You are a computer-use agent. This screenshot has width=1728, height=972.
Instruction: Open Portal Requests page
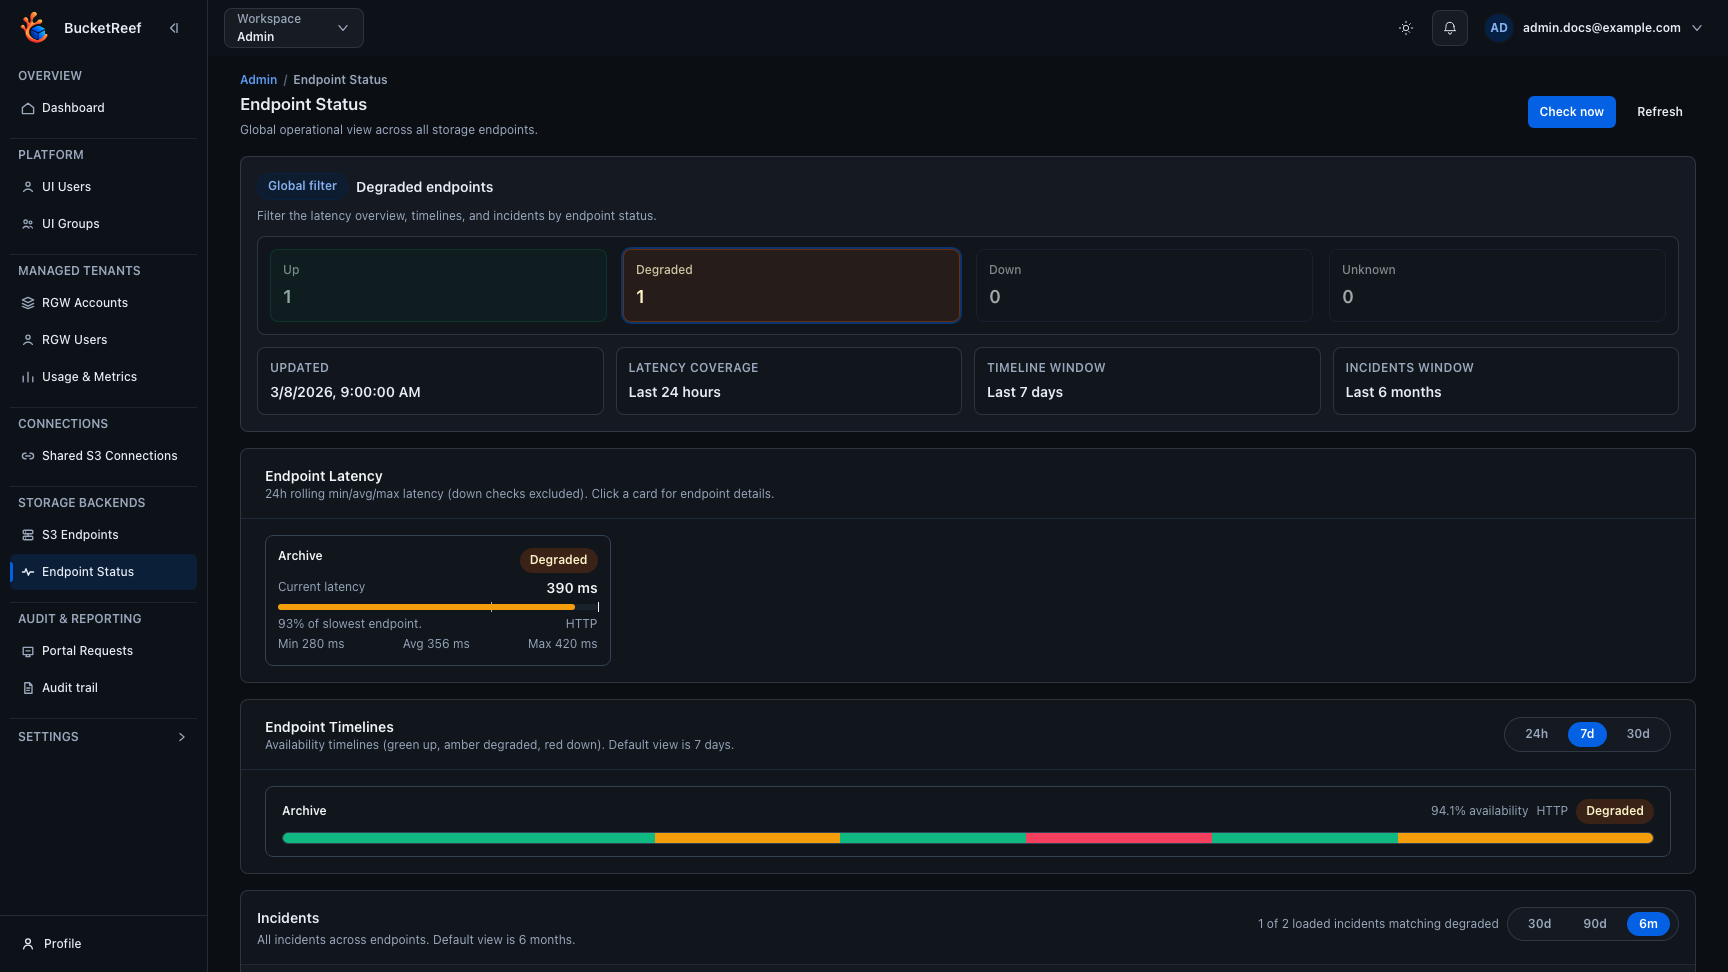click(x=103, y=651)
